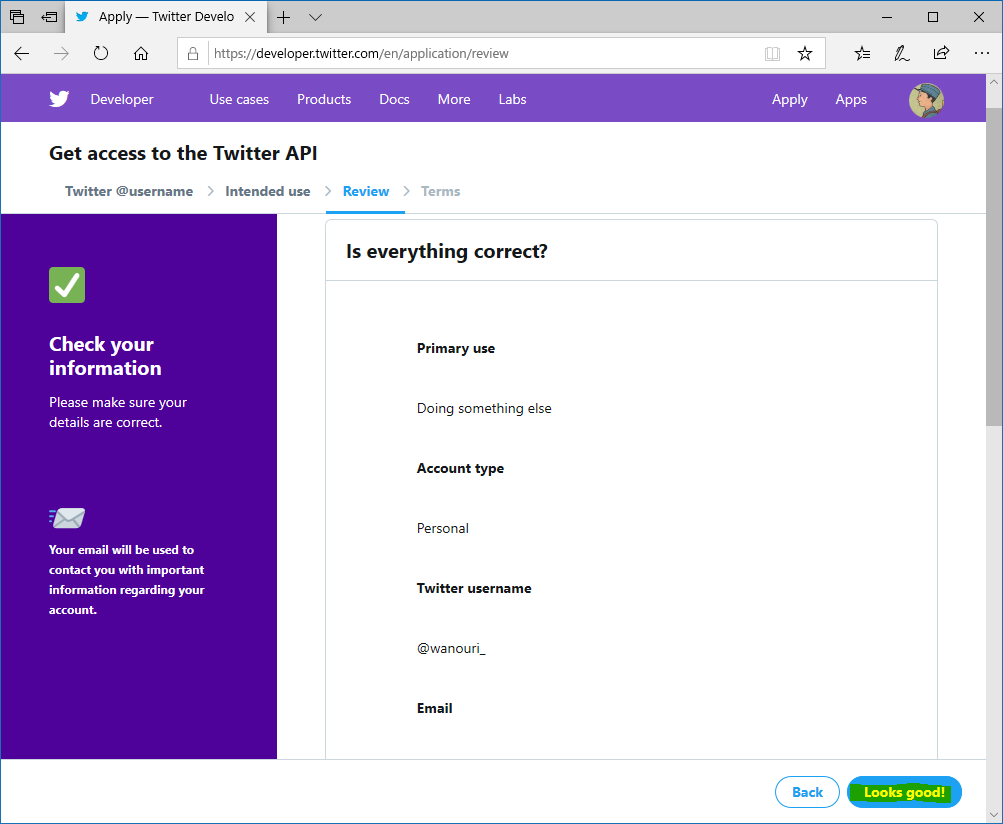1003x824 pixels.
Task: Maximize the browser window
Action: tap(933, 17)
